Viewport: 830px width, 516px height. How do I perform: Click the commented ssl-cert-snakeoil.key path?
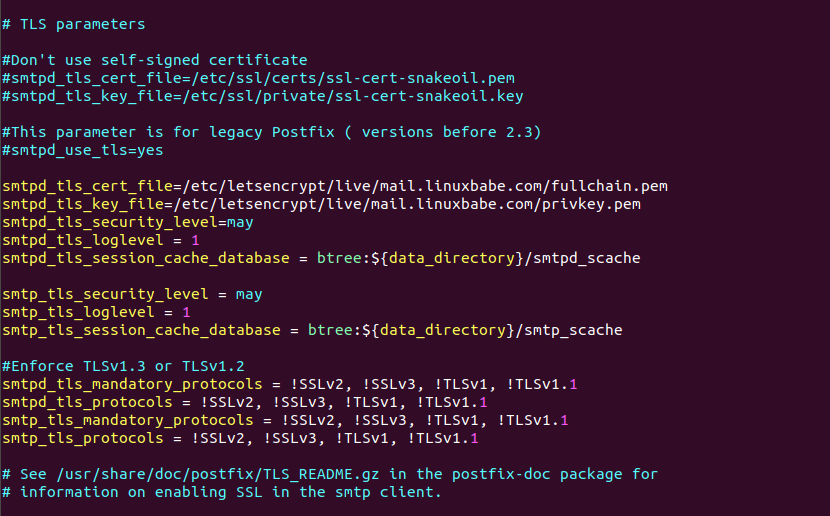(361, 96)
